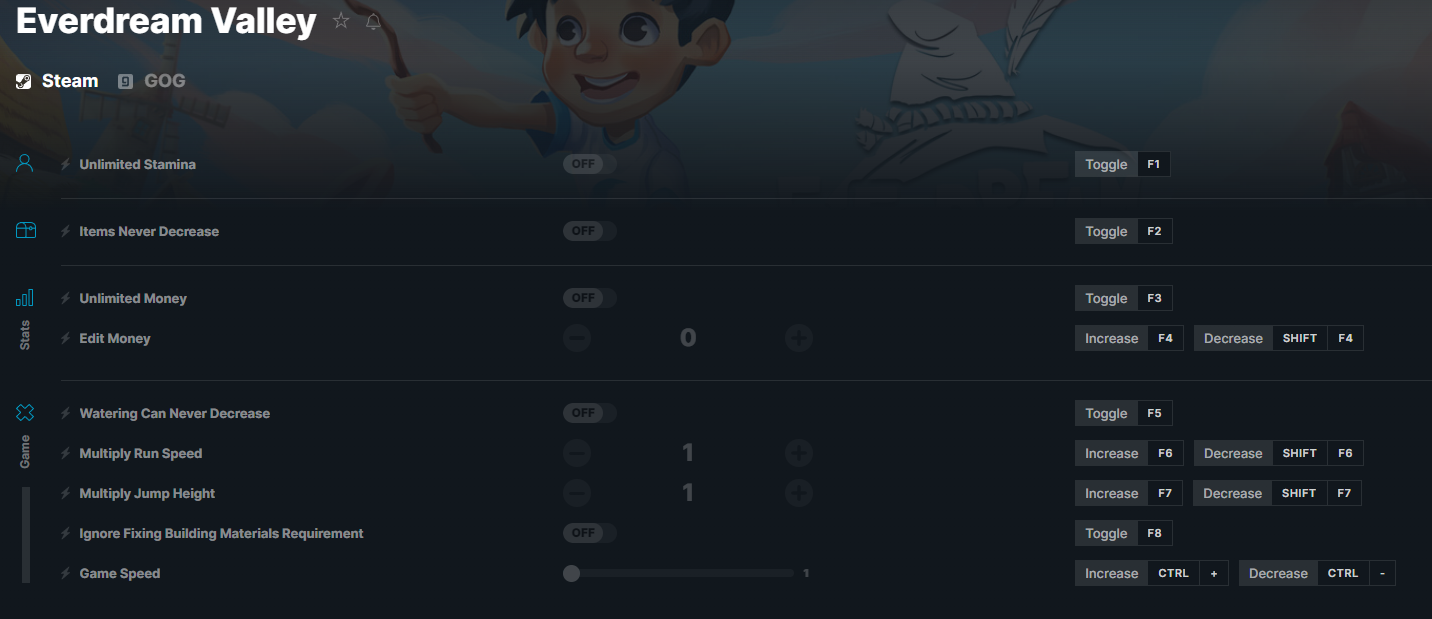This screenshot has width=1432, height=619.
Task: Enable Items Never Decrease switch
Action: click(590, 231)
